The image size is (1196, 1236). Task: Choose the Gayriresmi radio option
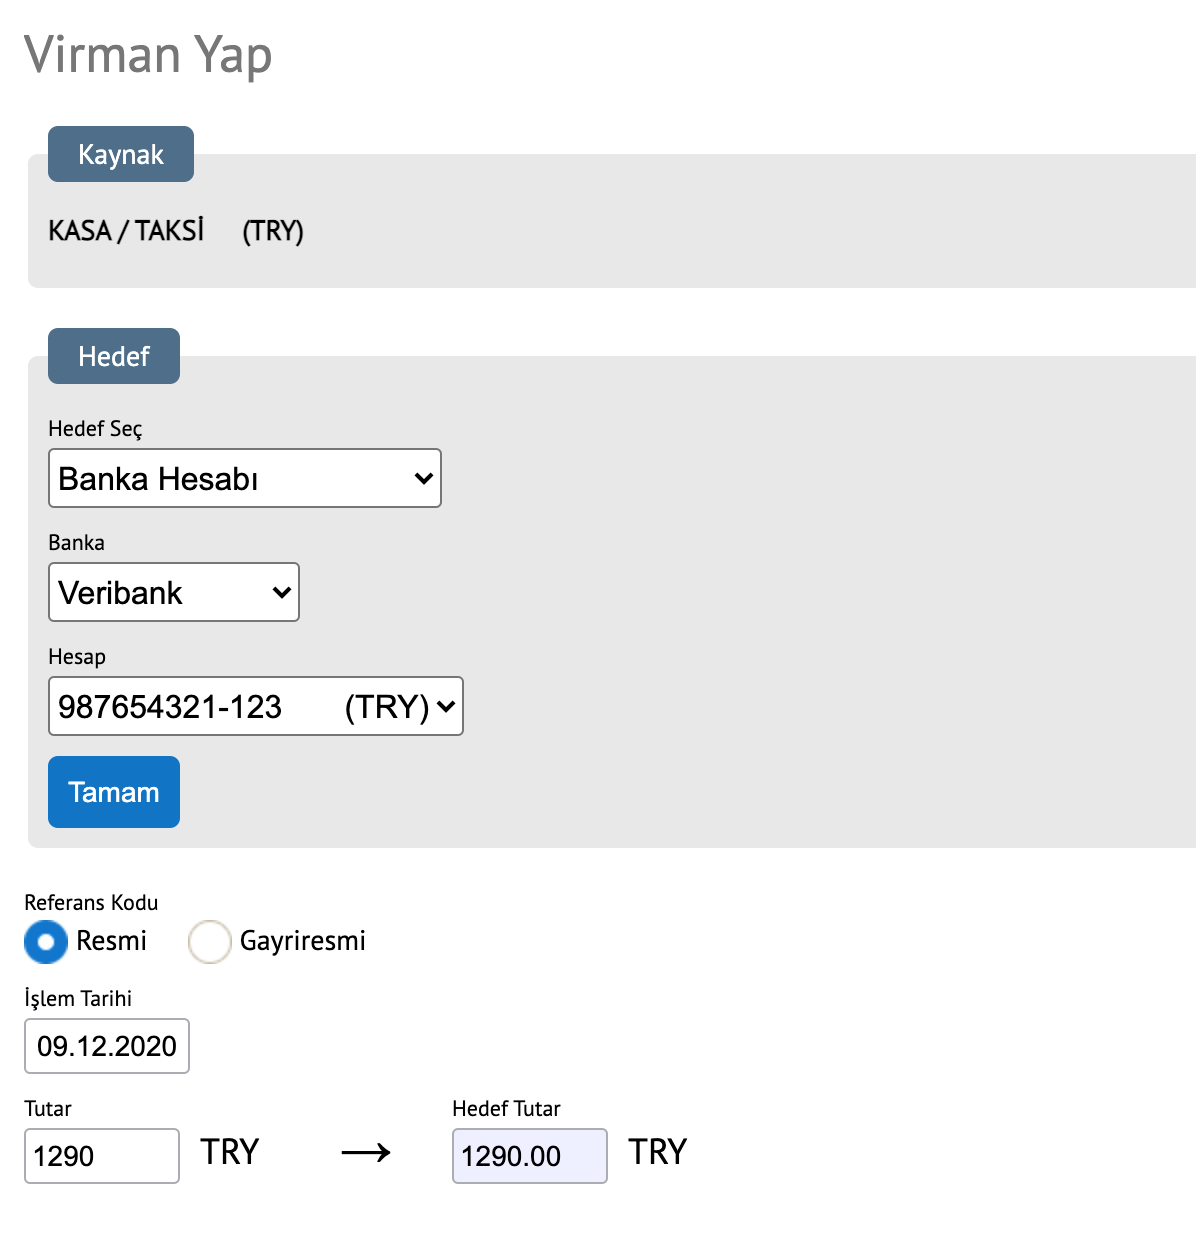(210, 942)
